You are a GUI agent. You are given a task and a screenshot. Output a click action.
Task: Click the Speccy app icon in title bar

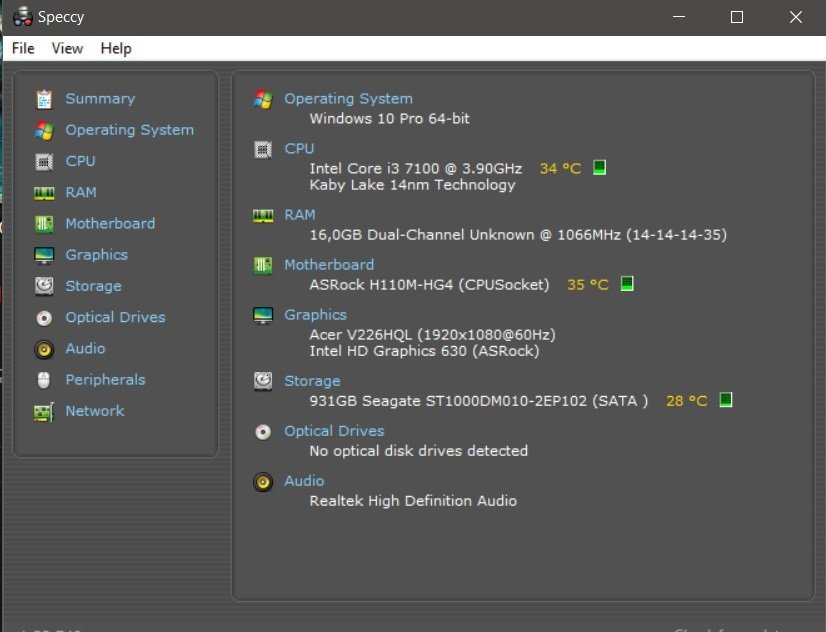[22, 17]
